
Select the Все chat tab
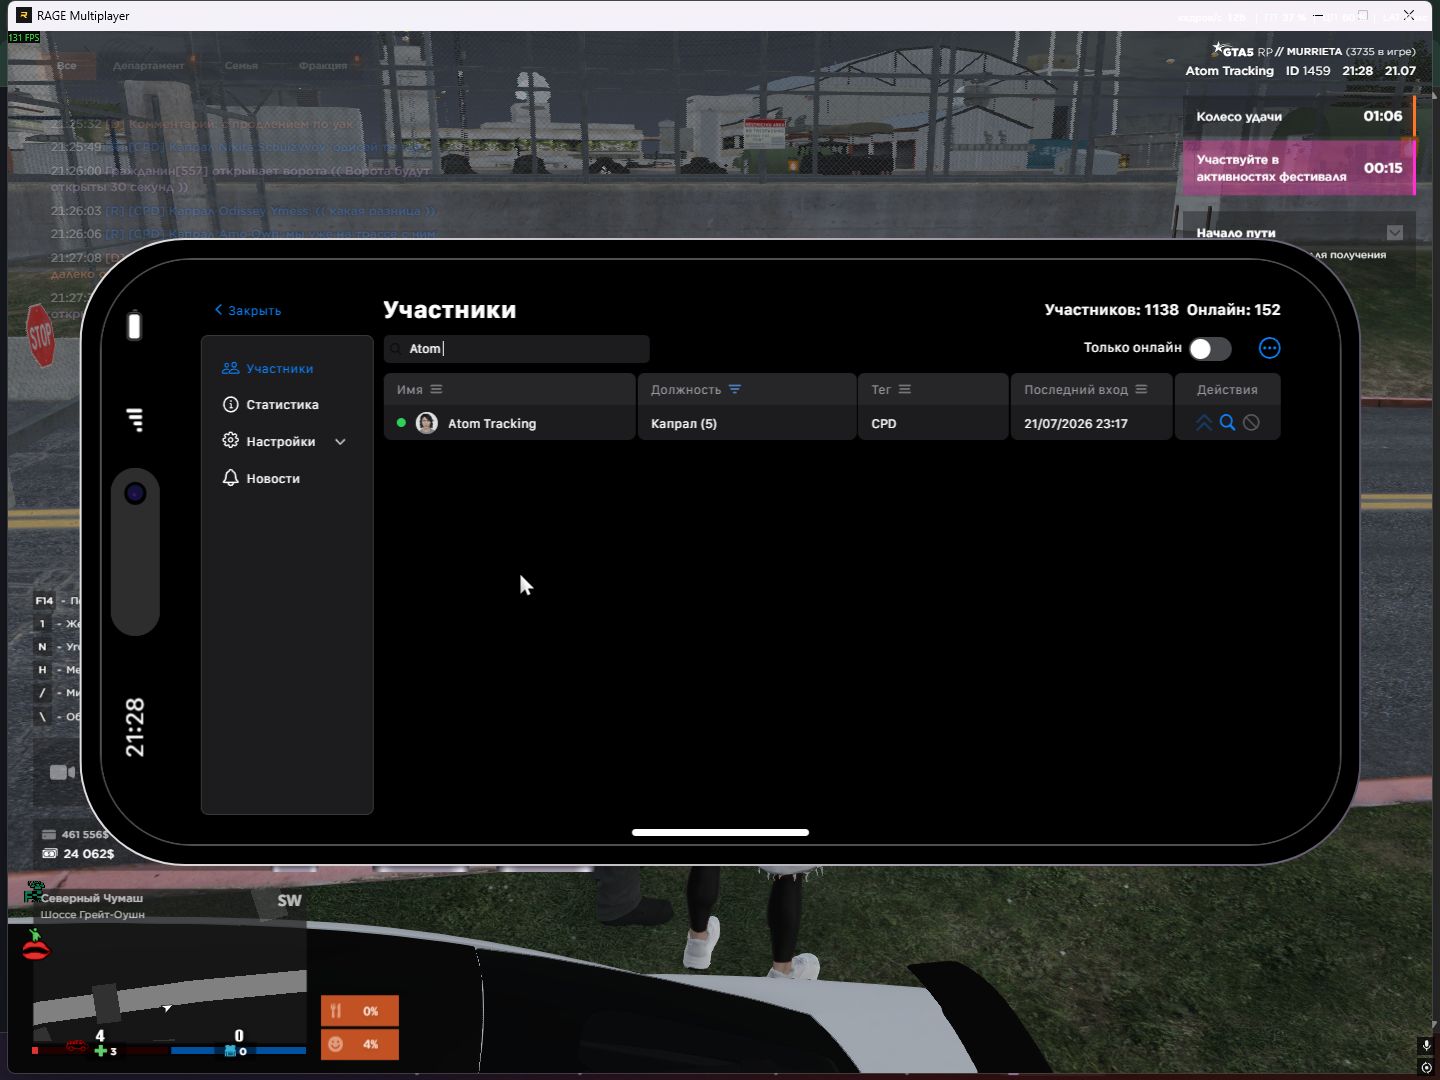67,66
